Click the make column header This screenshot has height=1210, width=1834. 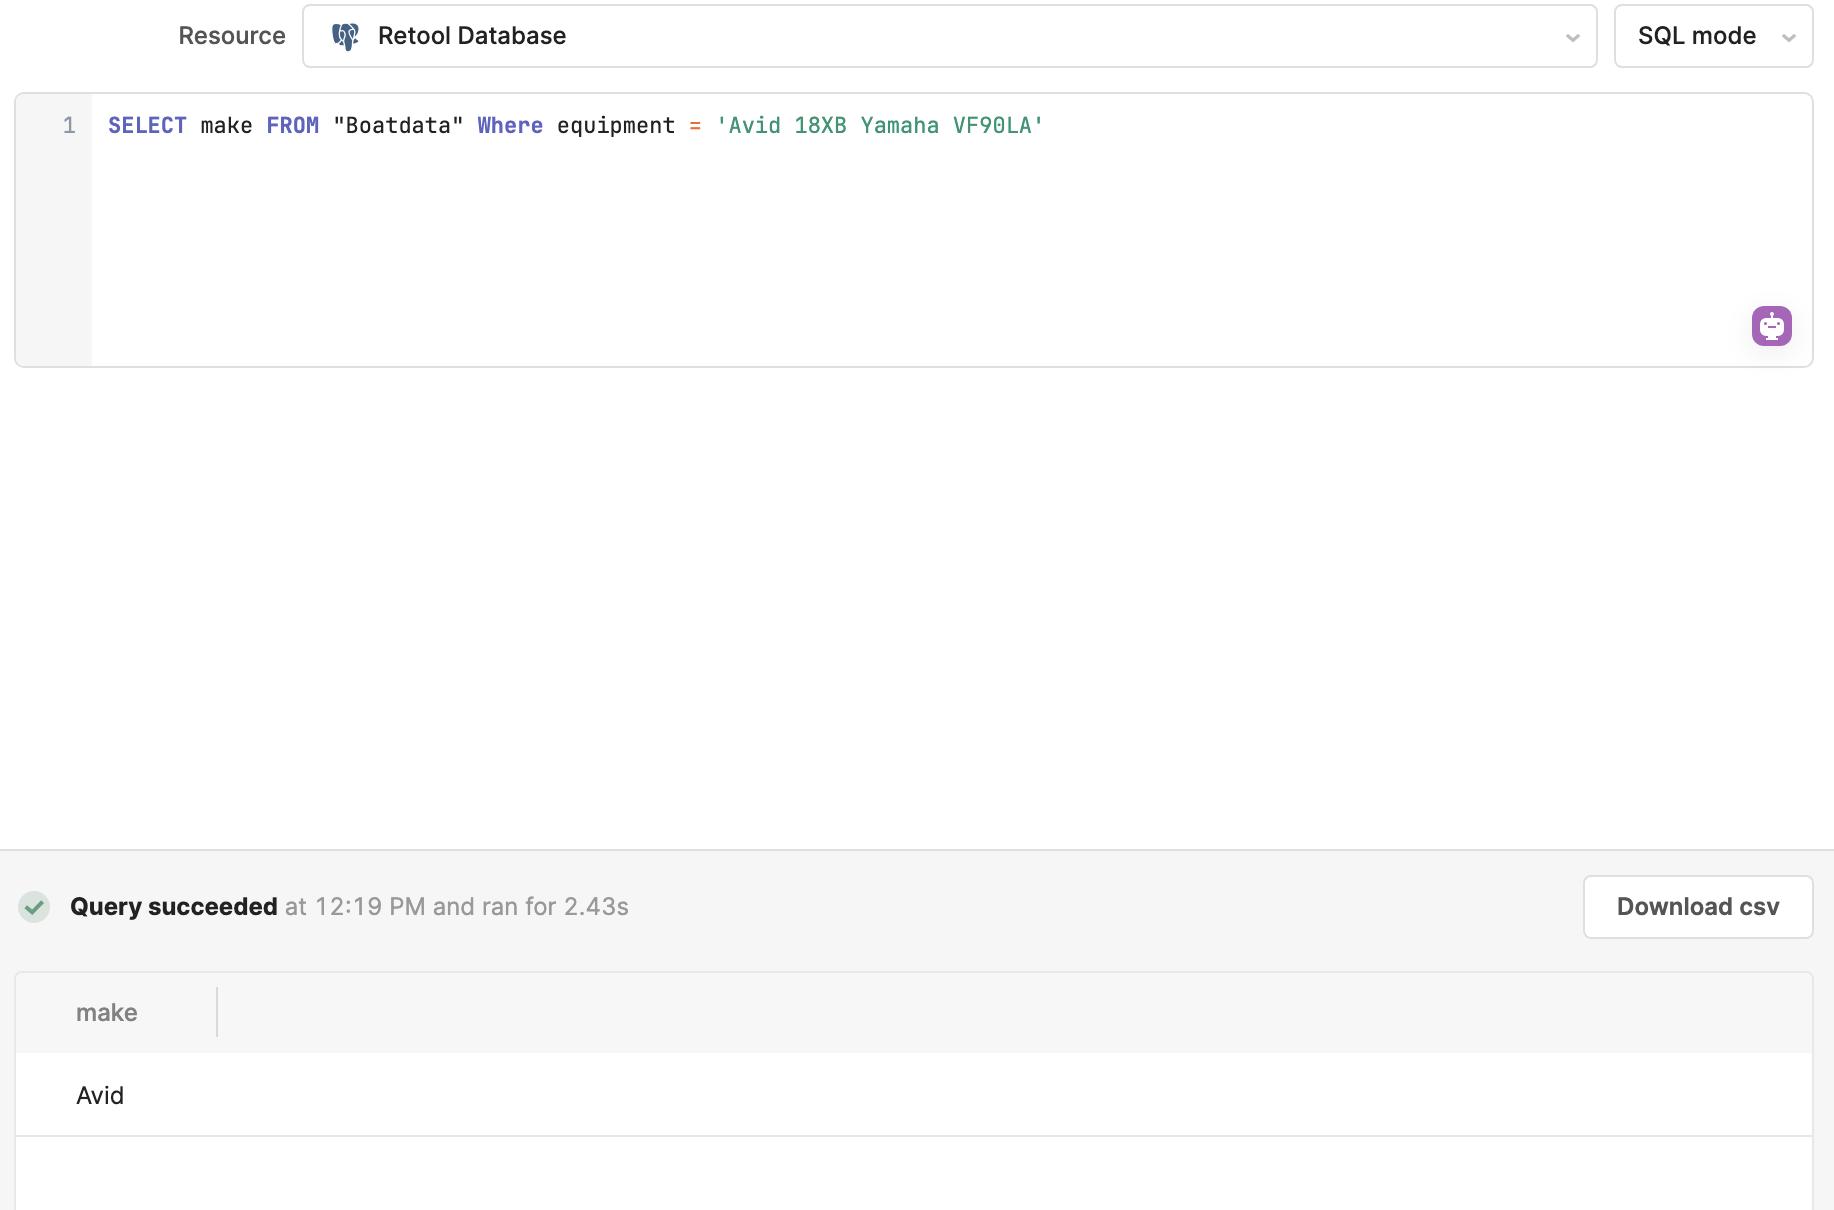[x=107, y=1012]
